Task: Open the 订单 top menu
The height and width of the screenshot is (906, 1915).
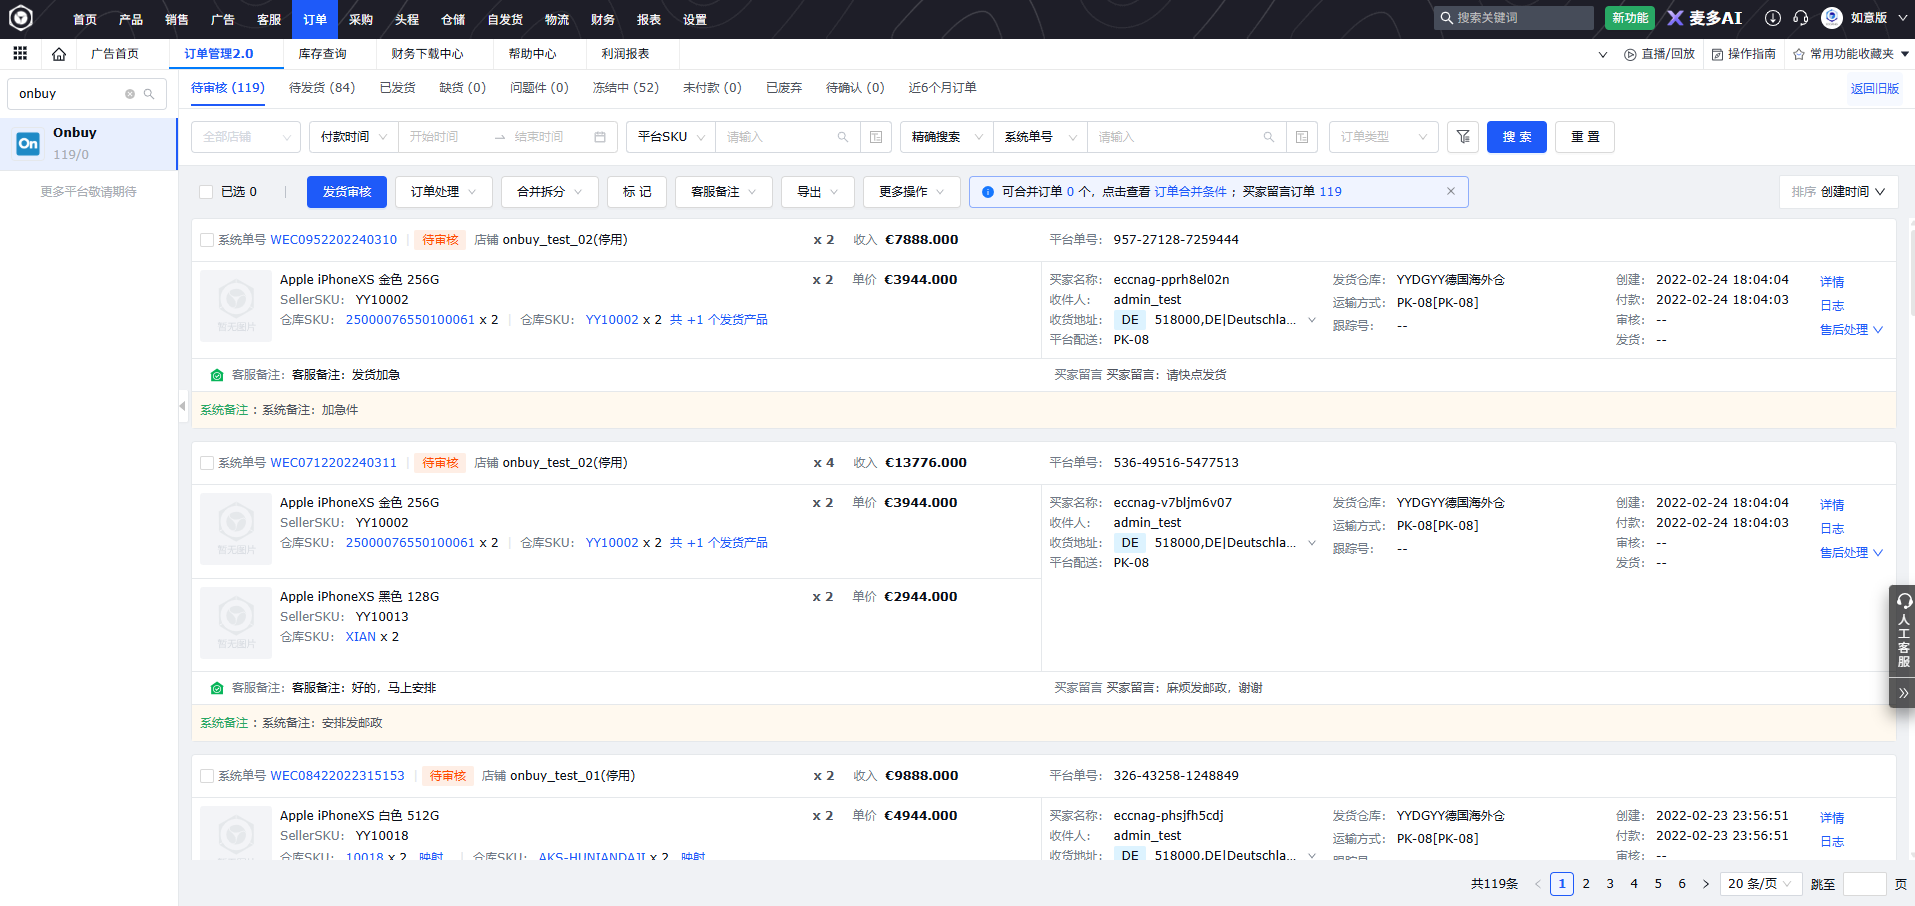Action: tap(315, 19)
